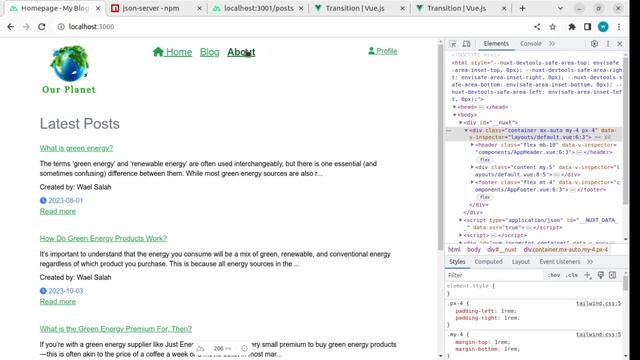Open the Blog navigation link
The width and height of the screenshot is (640, 360).
[x=209, y=52]
